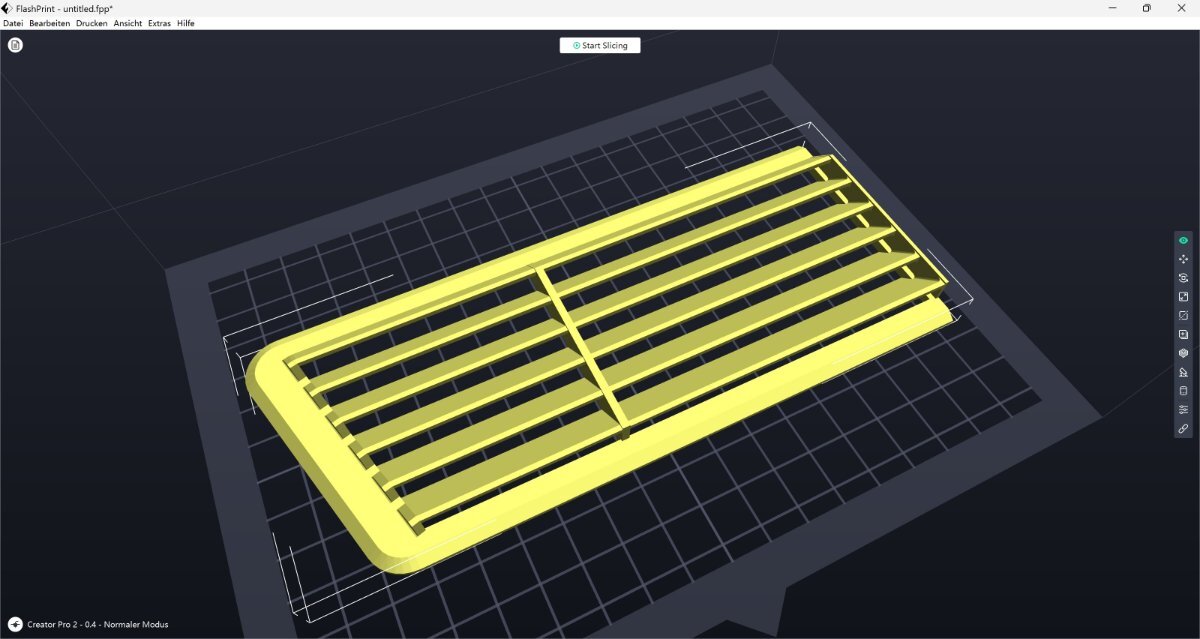Select the Move tool with four arrows
This screenshot has height=639, width=1200.
click(1183, 259)
